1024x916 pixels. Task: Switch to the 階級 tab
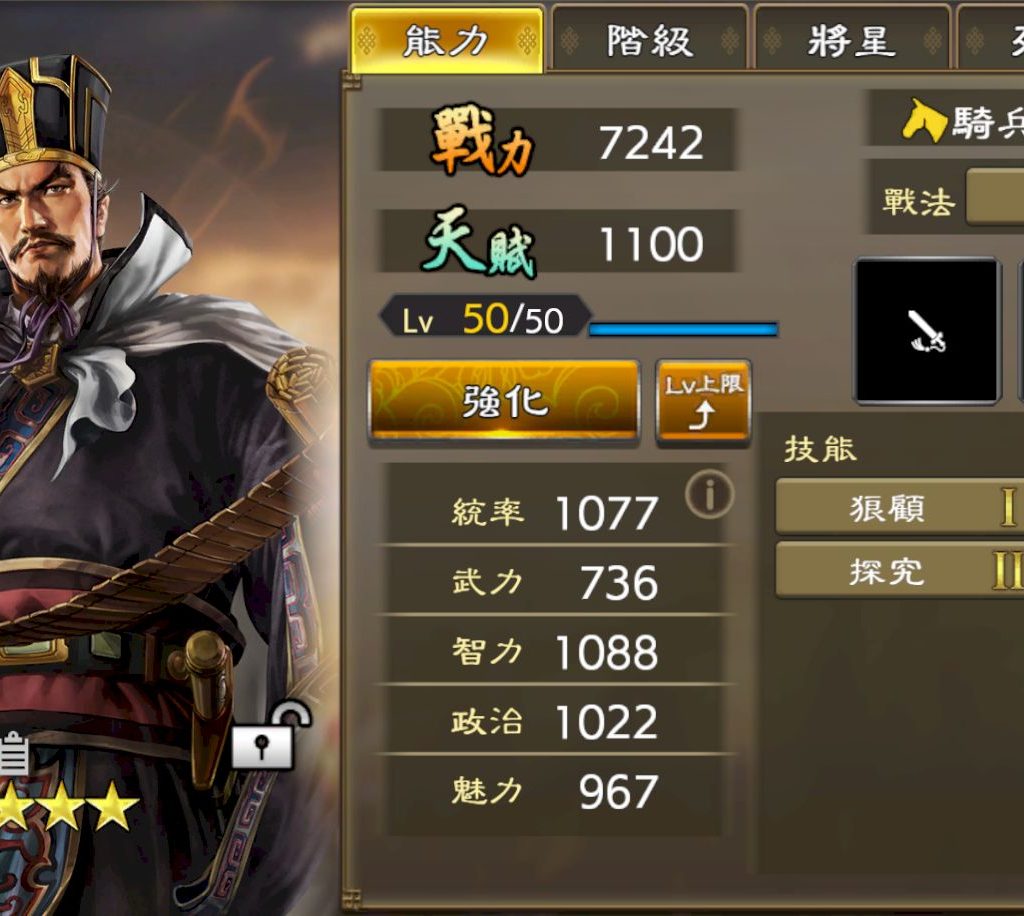pyautogui.click(x=650, y=40)
